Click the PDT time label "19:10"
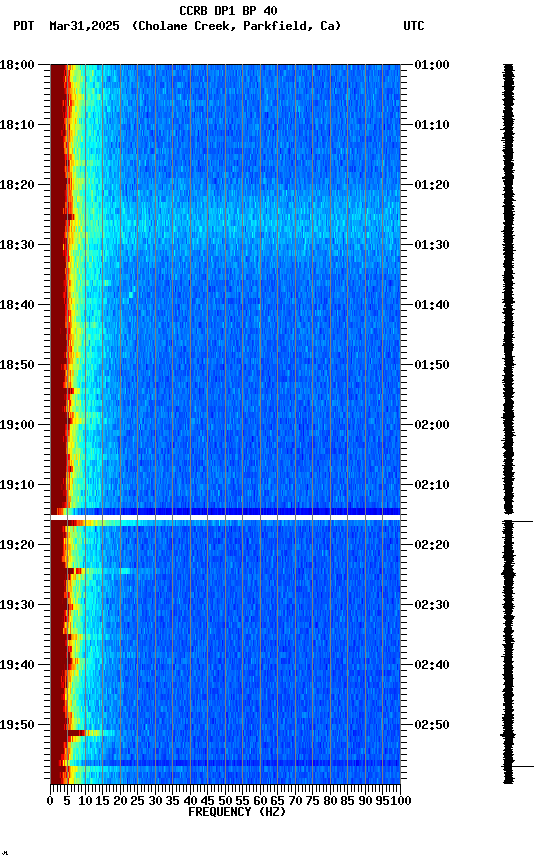 (x=17, y=485)
